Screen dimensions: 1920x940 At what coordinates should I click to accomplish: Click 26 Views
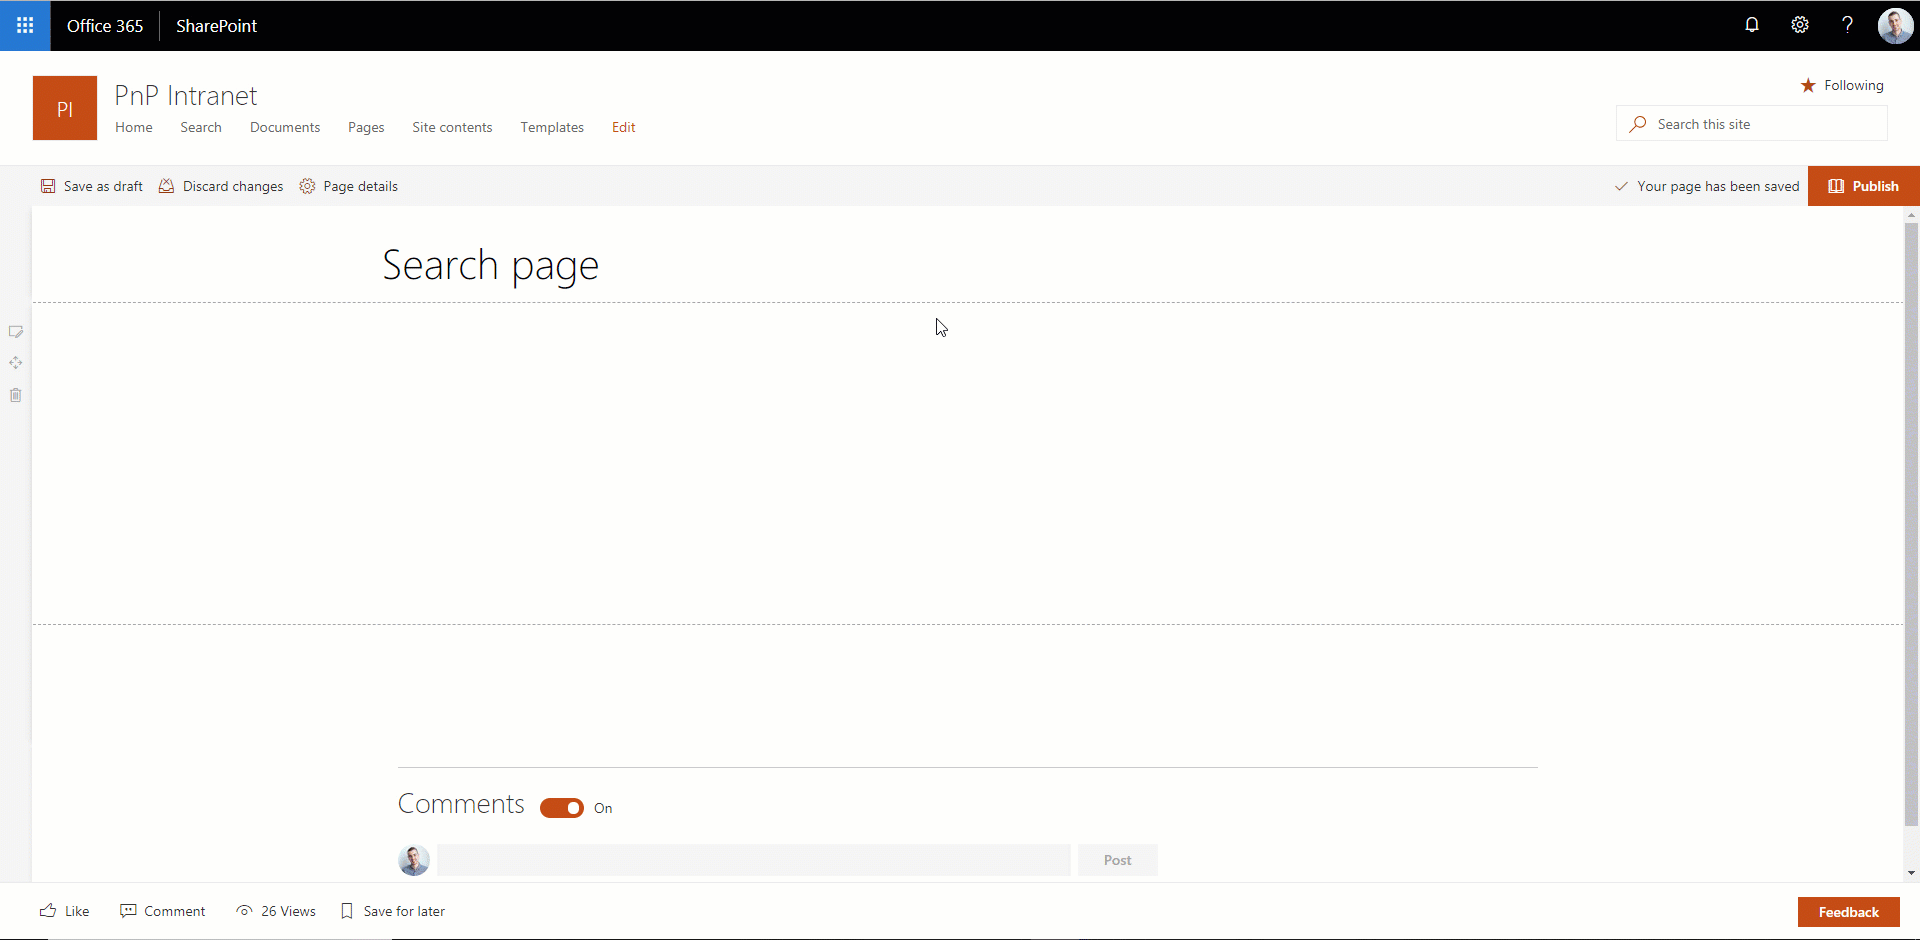click(276, 911)
